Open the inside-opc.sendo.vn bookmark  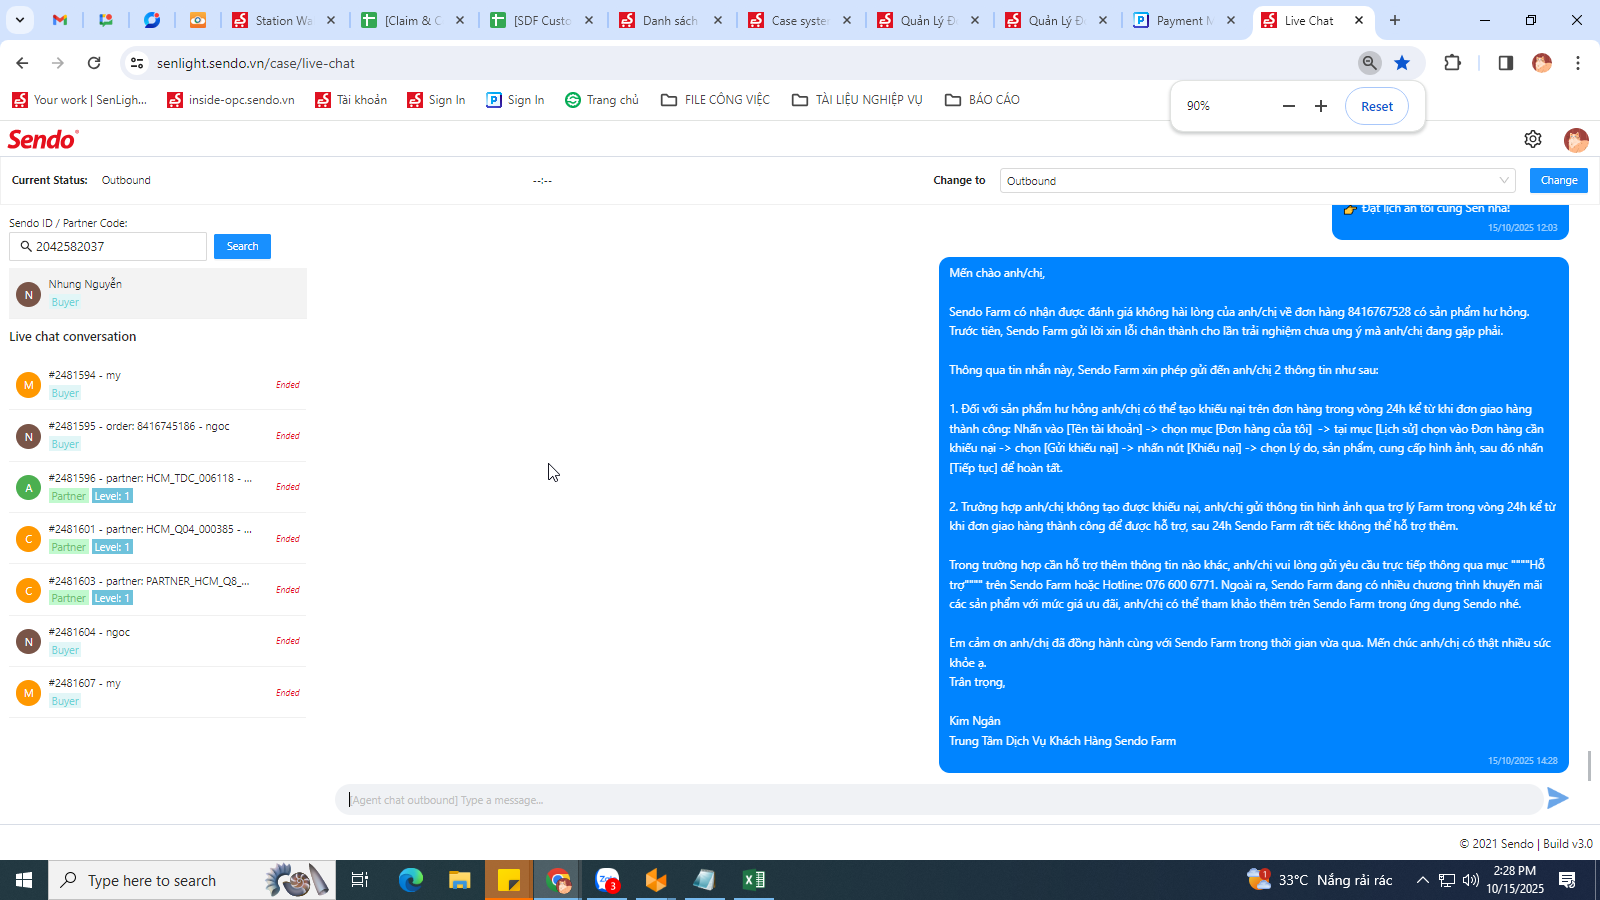pos(232,100)
